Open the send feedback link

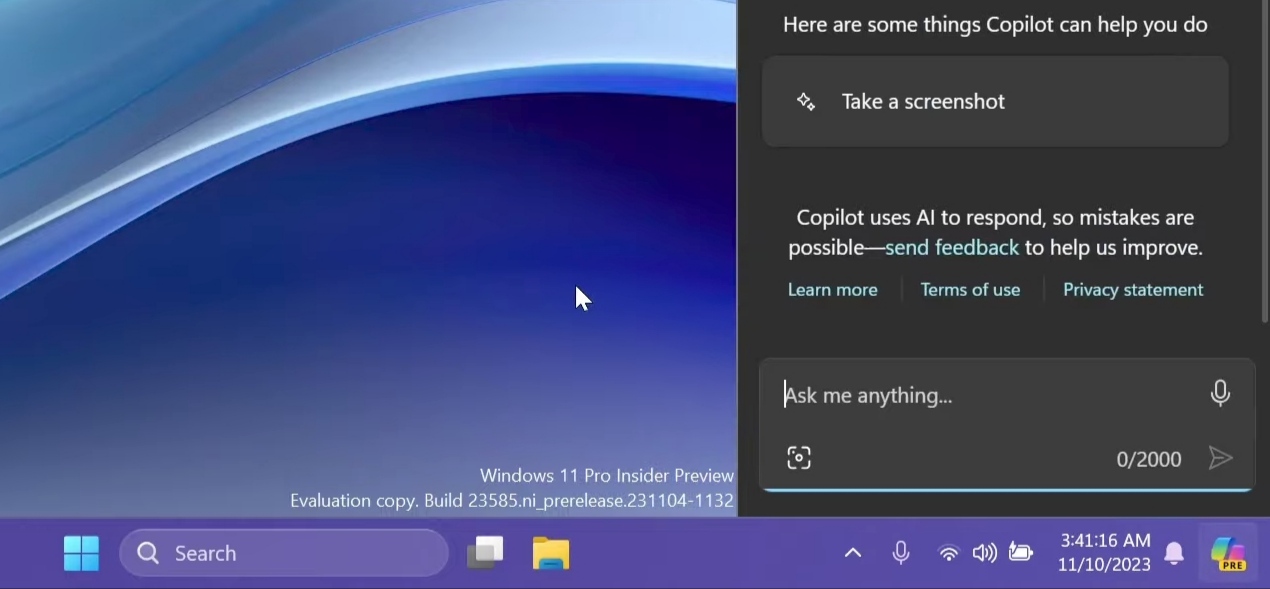point(952,247)
